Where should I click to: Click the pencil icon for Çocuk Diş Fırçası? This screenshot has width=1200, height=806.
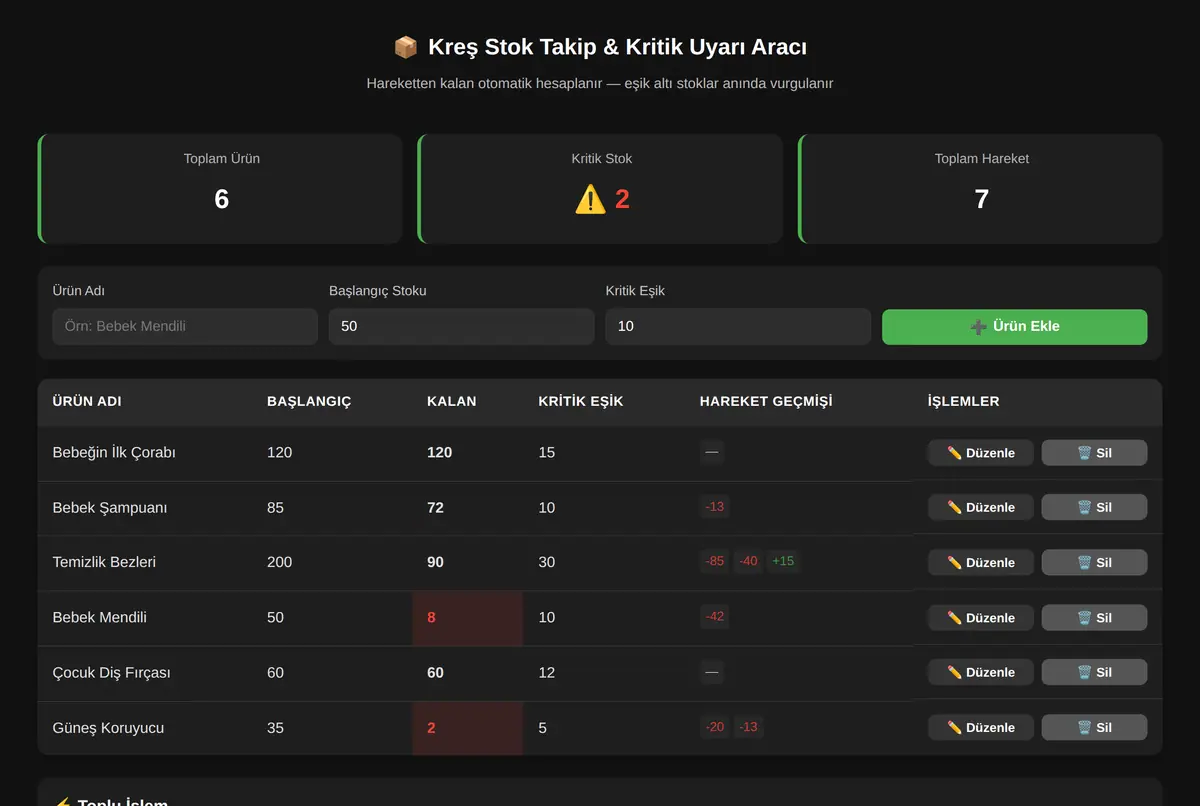click(x=954, y=673)
